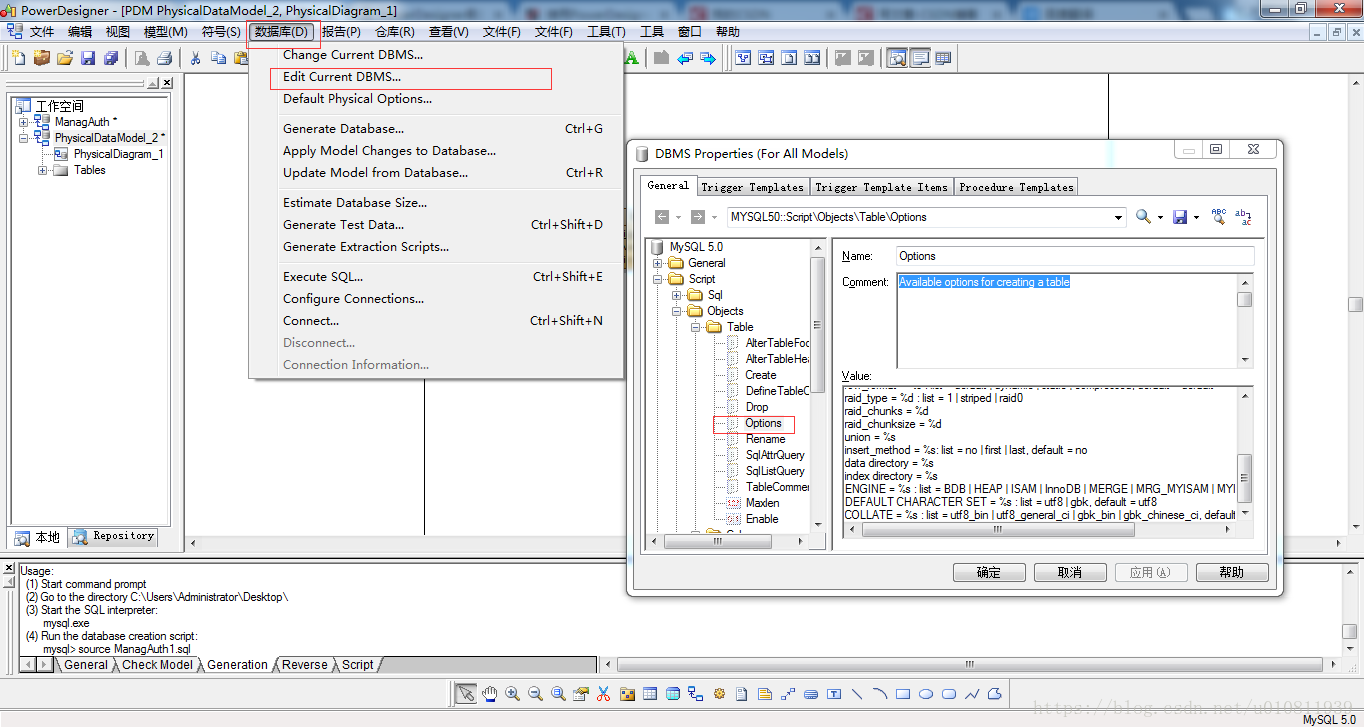The height and width of the screenshot is (728, 1364).
Task: Choose Change Current DBMS menu entry
Action: 353,55
